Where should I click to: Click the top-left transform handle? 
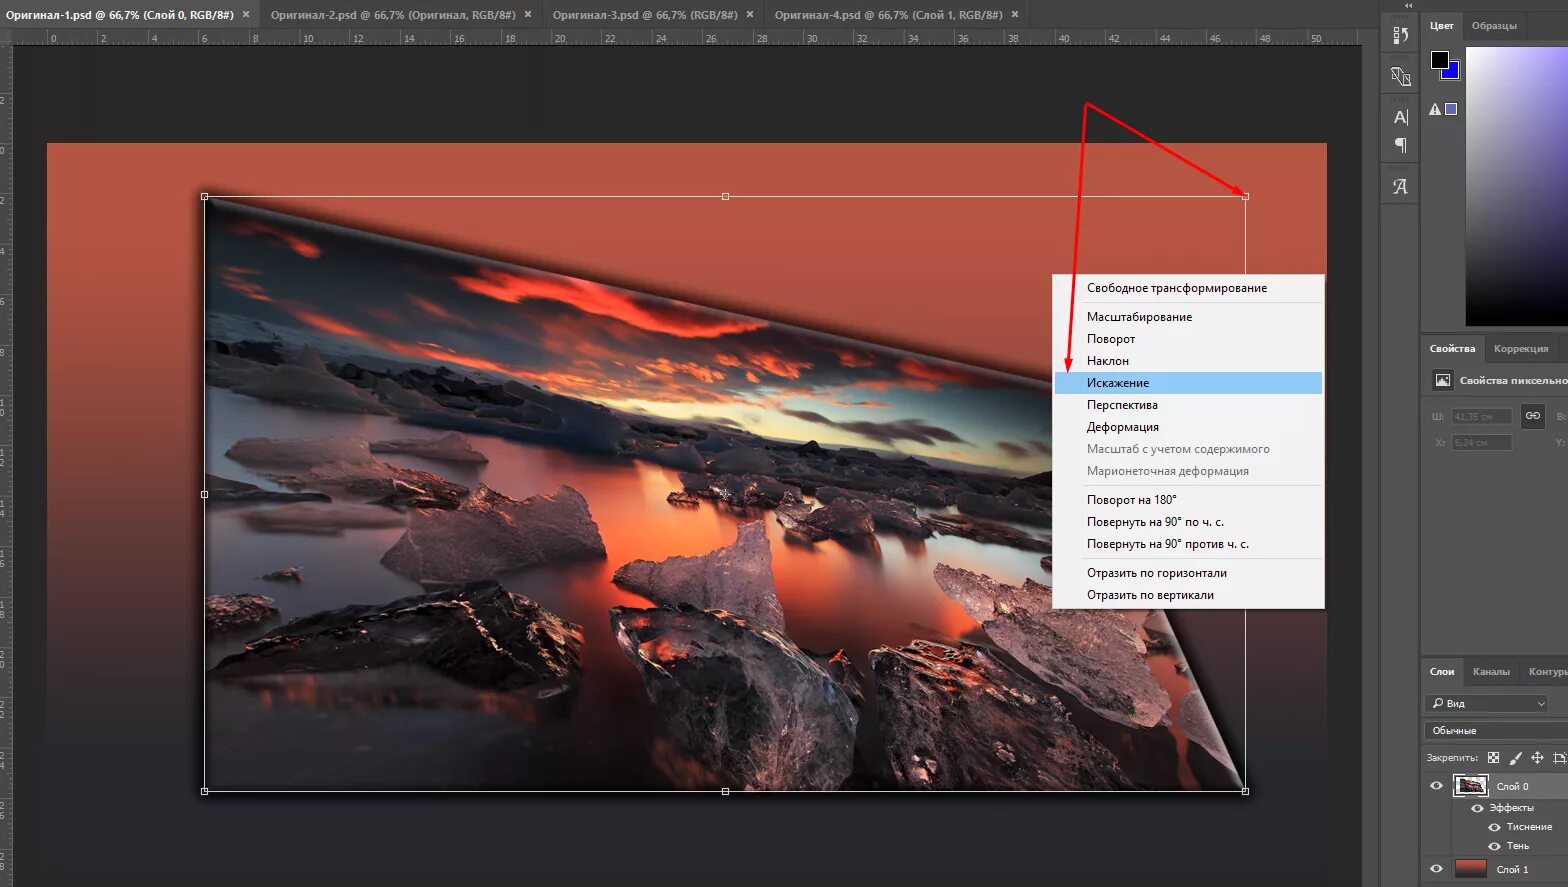(x=205, y=197)
